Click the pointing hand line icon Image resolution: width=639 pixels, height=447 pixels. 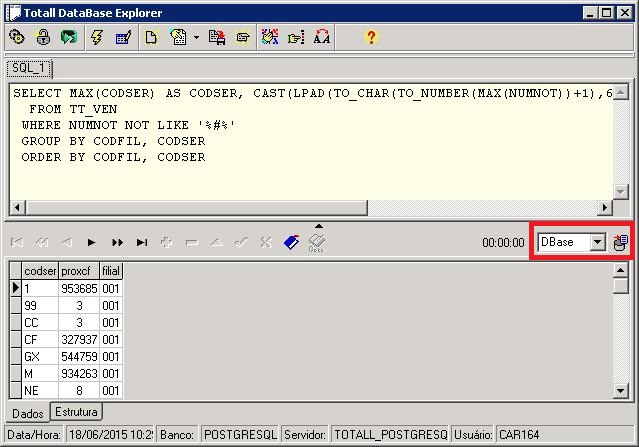tap(296, 37)
